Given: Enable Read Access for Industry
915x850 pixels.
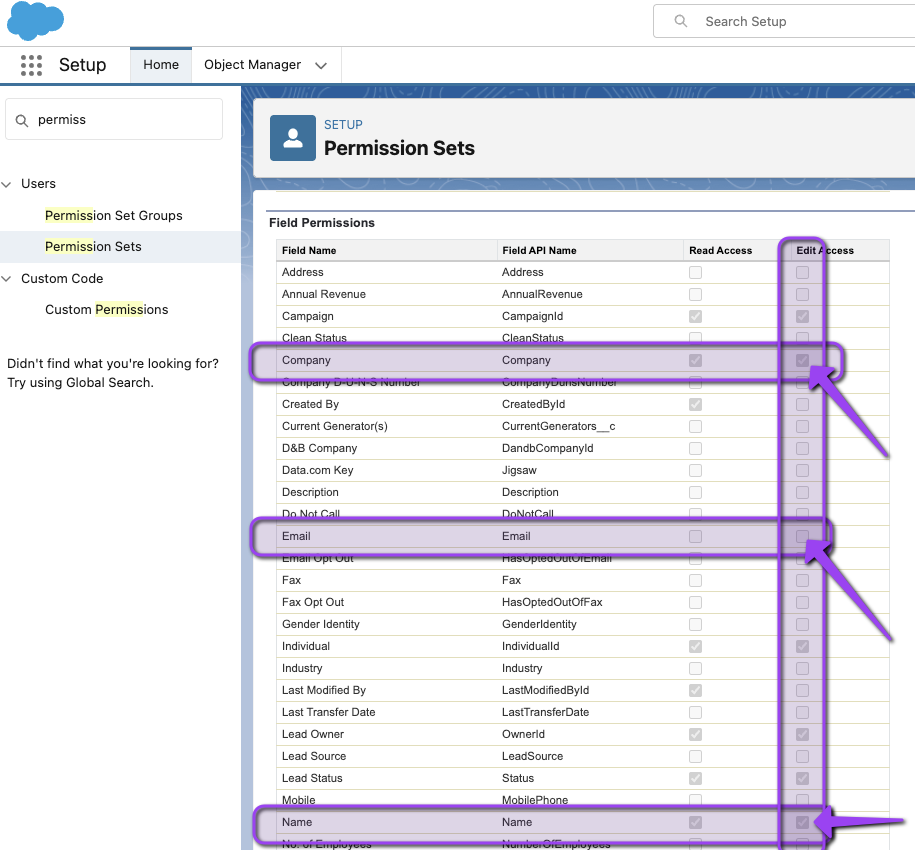Looking at the screenshot, I should 695,669.
